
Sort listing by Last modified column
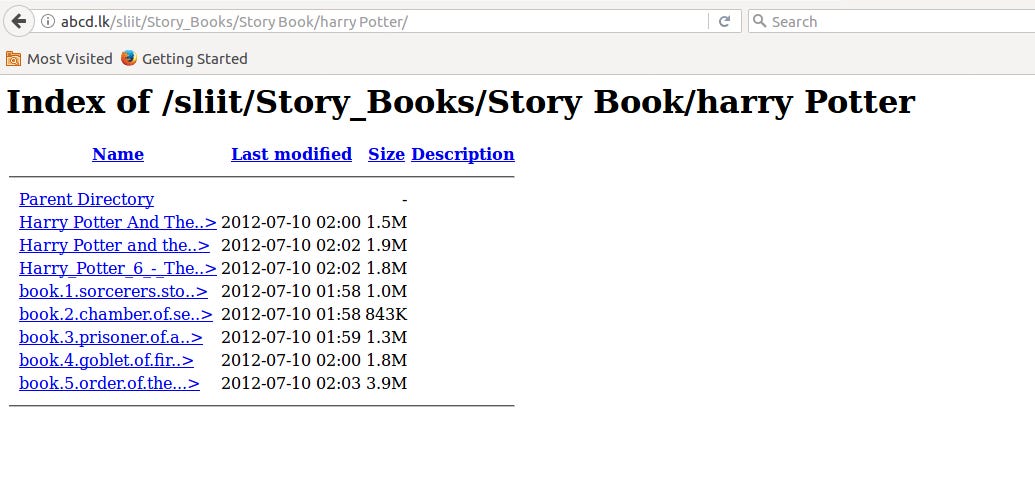pyautogui.click(x=291, y=154)
